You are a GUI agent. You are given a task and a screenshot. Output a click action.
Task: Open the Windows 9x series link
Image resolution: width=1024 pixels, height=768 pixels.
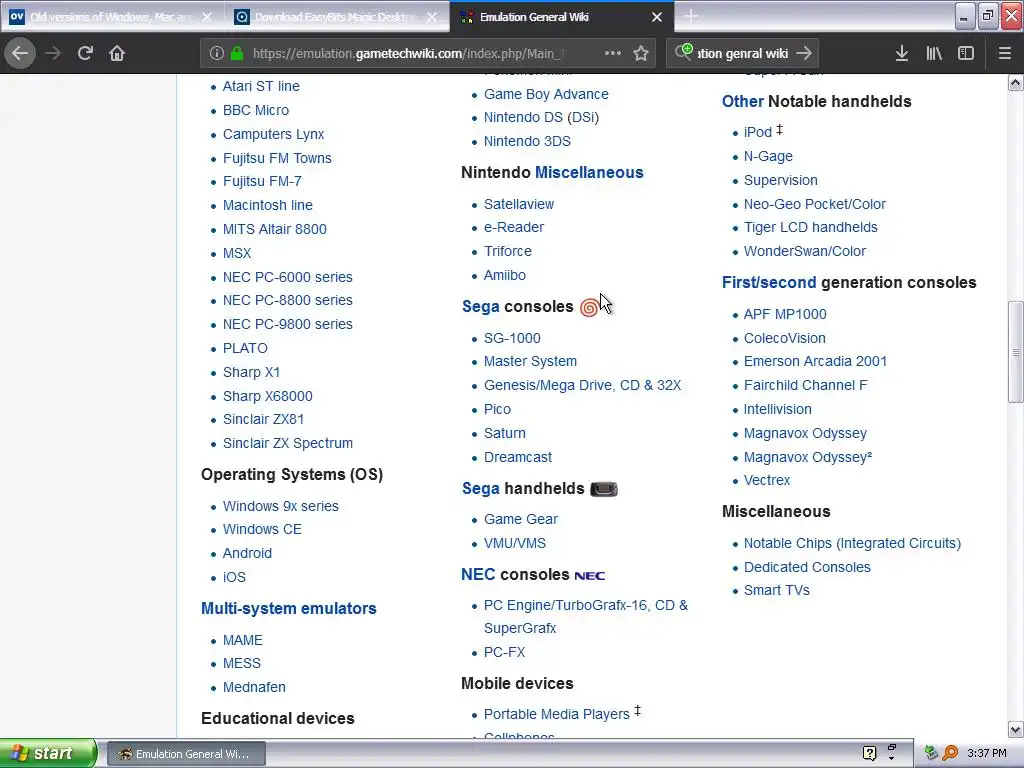(x=281, y=506)
